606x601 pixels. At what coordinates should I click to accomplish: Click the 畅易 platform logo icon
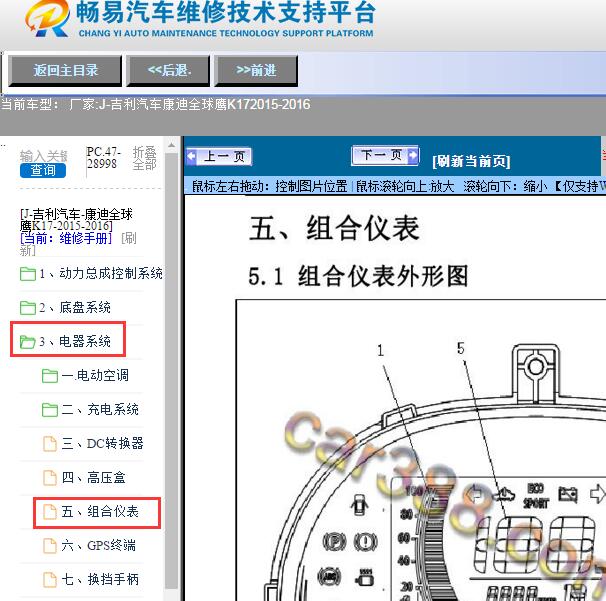tap(47, 19)
